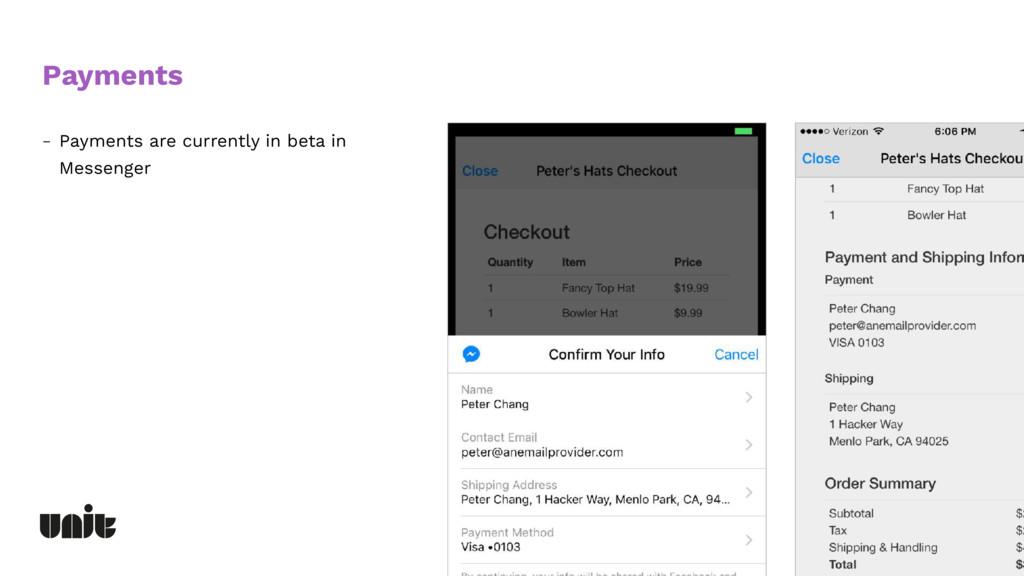Click the $19.99 price cell
This screenshot has height=576, width=1024.
691,288
